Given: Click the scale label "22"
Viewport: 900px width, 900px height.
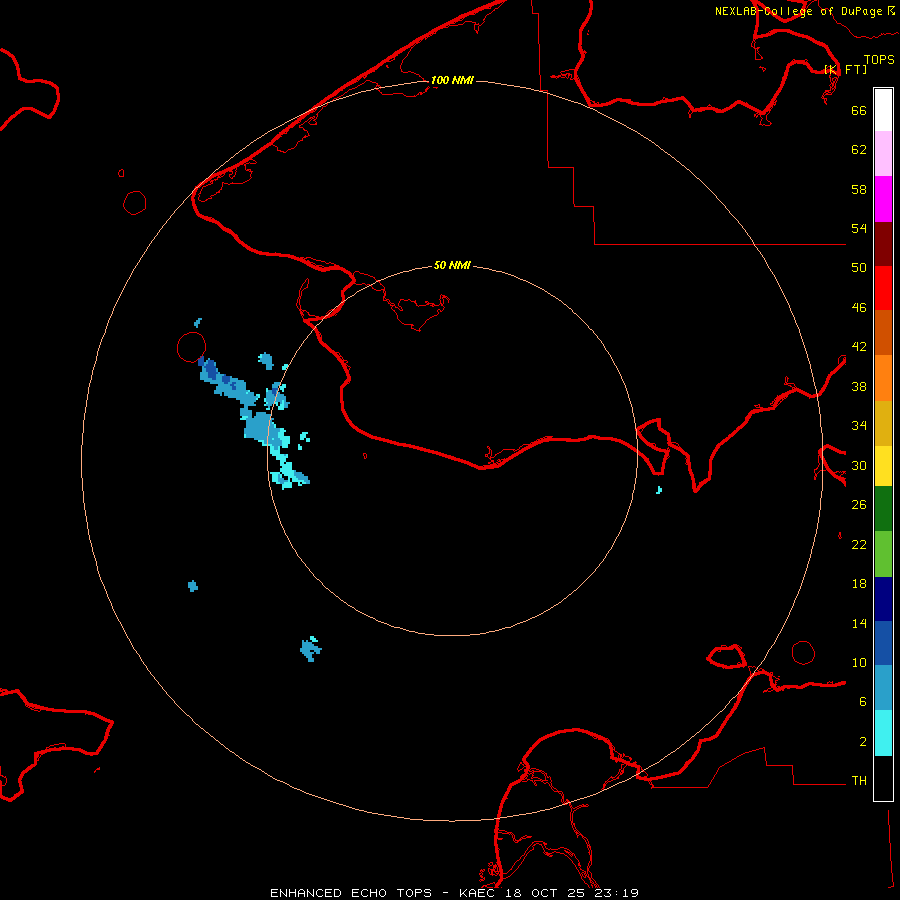Looking at the screenshot, I should point(859,544).
